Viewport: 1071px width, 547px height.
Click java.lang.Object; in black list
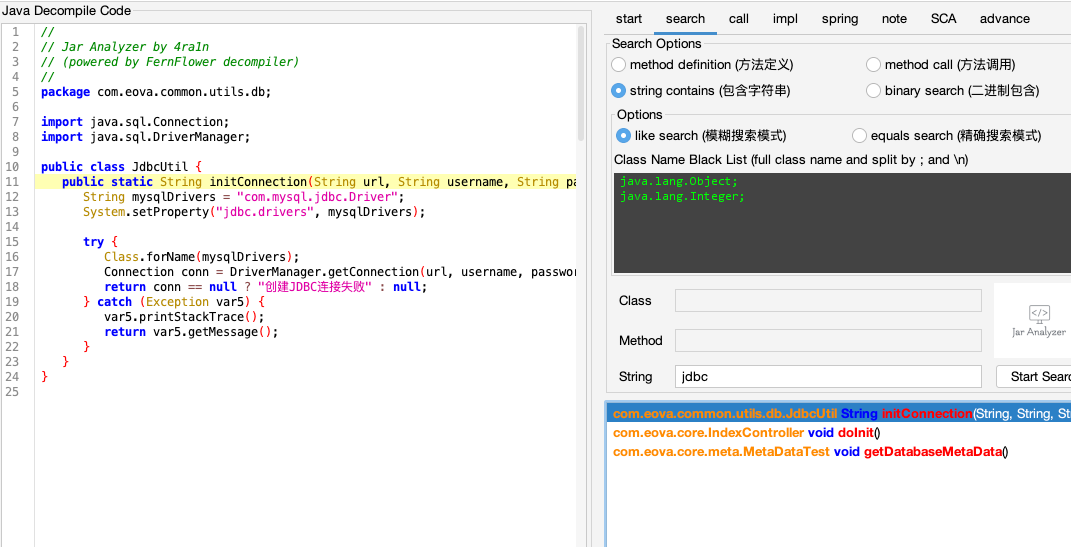tap(679, 182)
